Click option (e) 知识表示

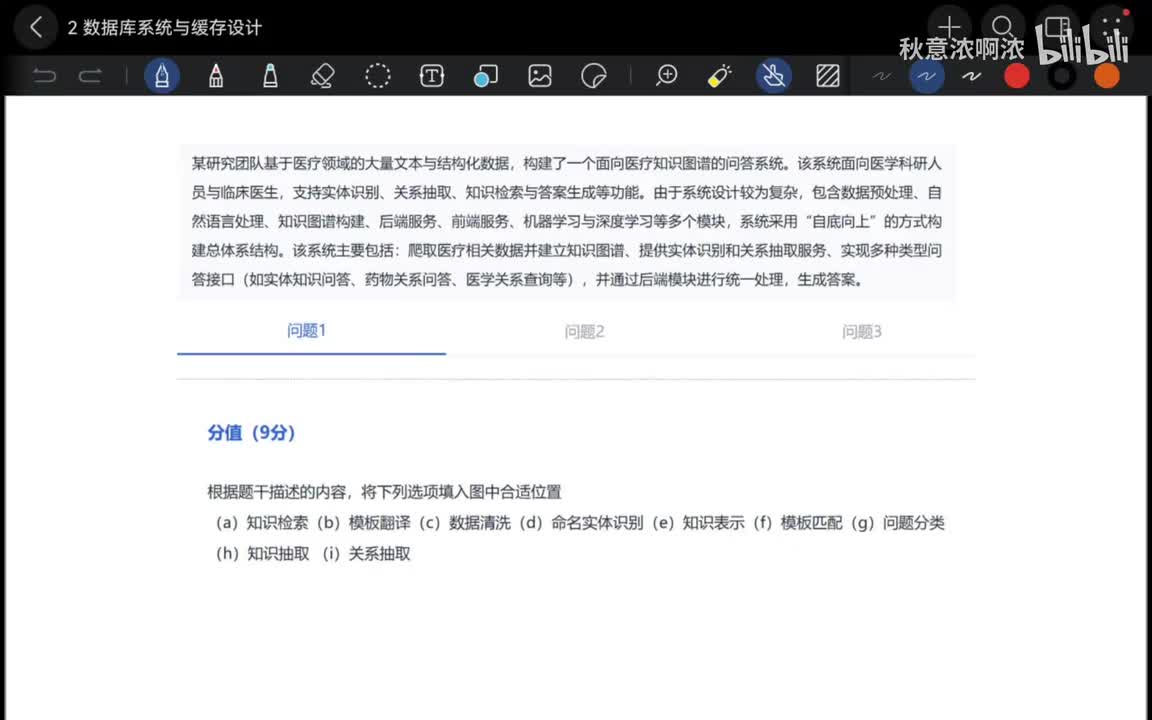pyautogui.click(x=698, y=523)
